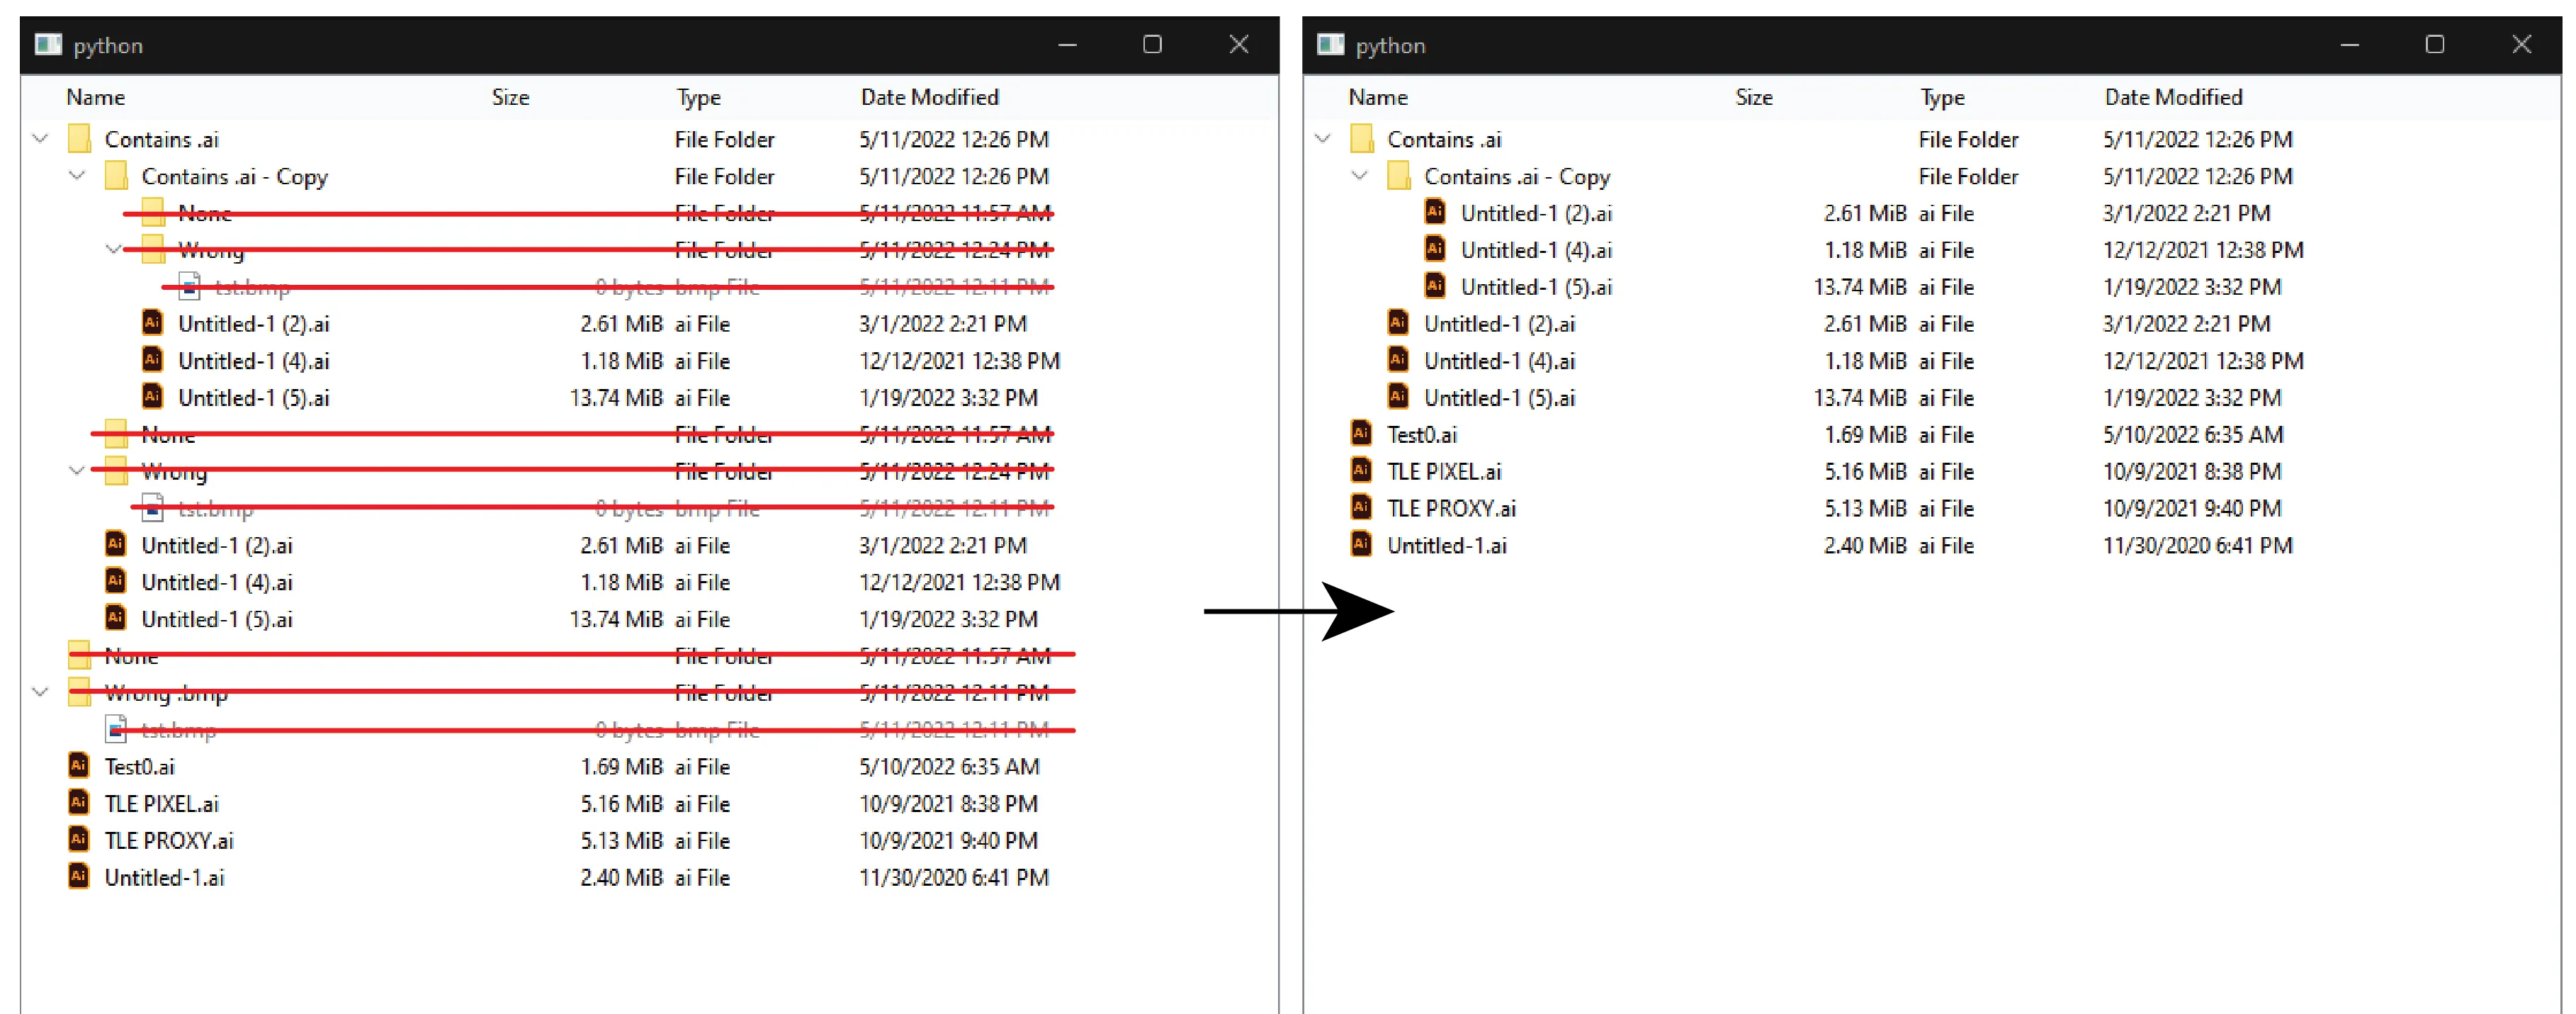The image size is (2576, 1014).
Task: Collapse the Wrong .bmp folder in left window
Action: 41,692
